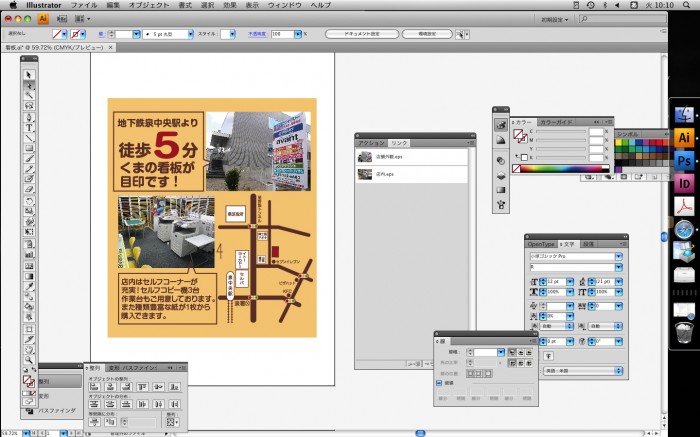Open the 効果 menu
This screenshot has width=700, height=437.
tap(230, 5)
